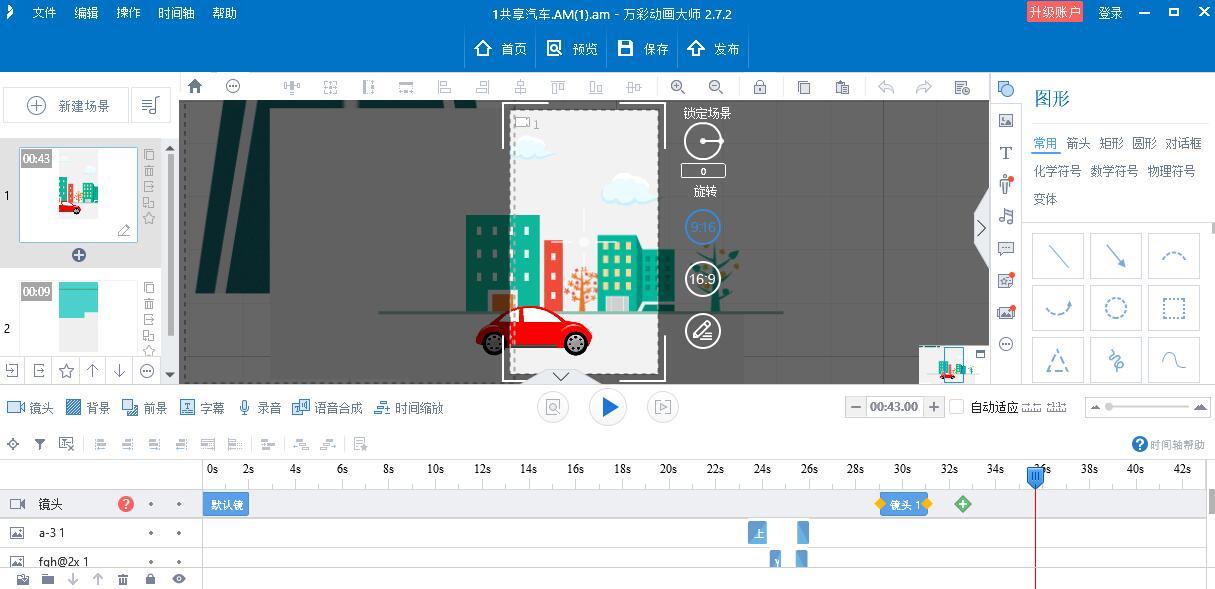
Task: Zoom out on the canvas
Action: click(715, 87)
